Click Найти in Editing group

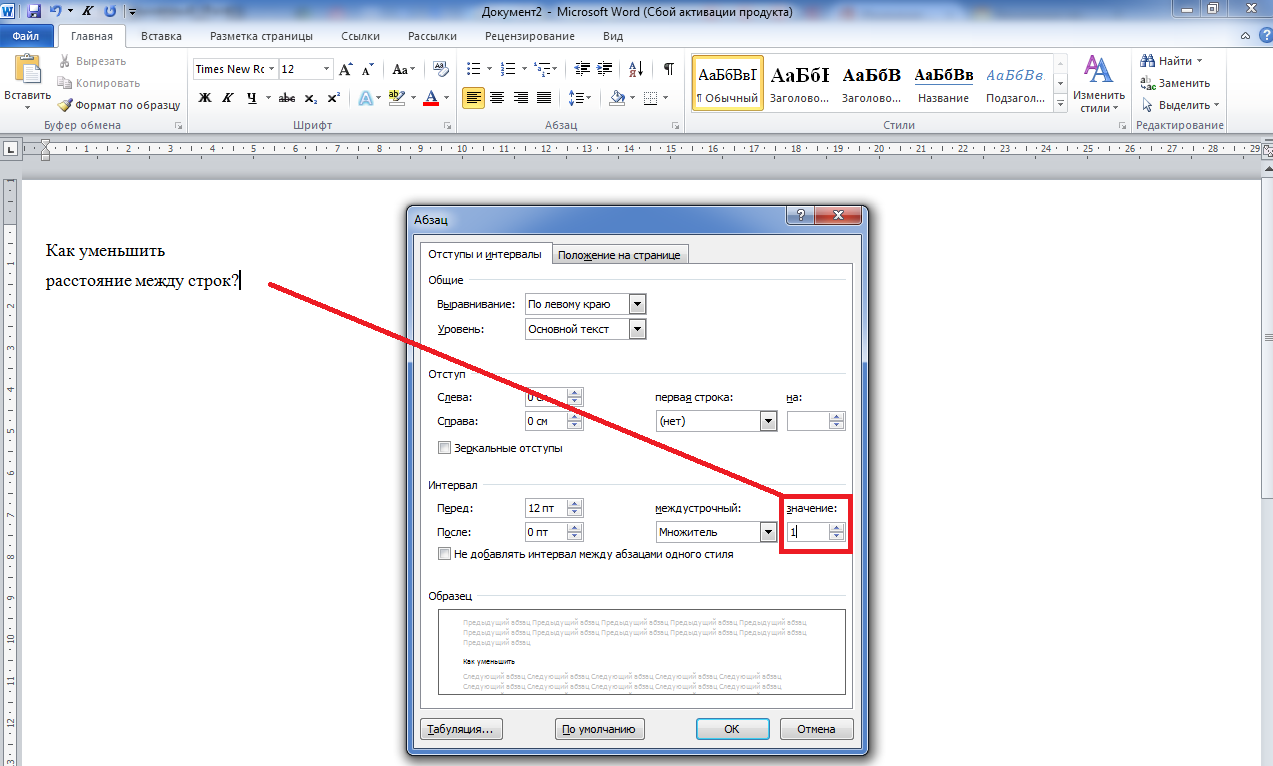point(1172,61)
